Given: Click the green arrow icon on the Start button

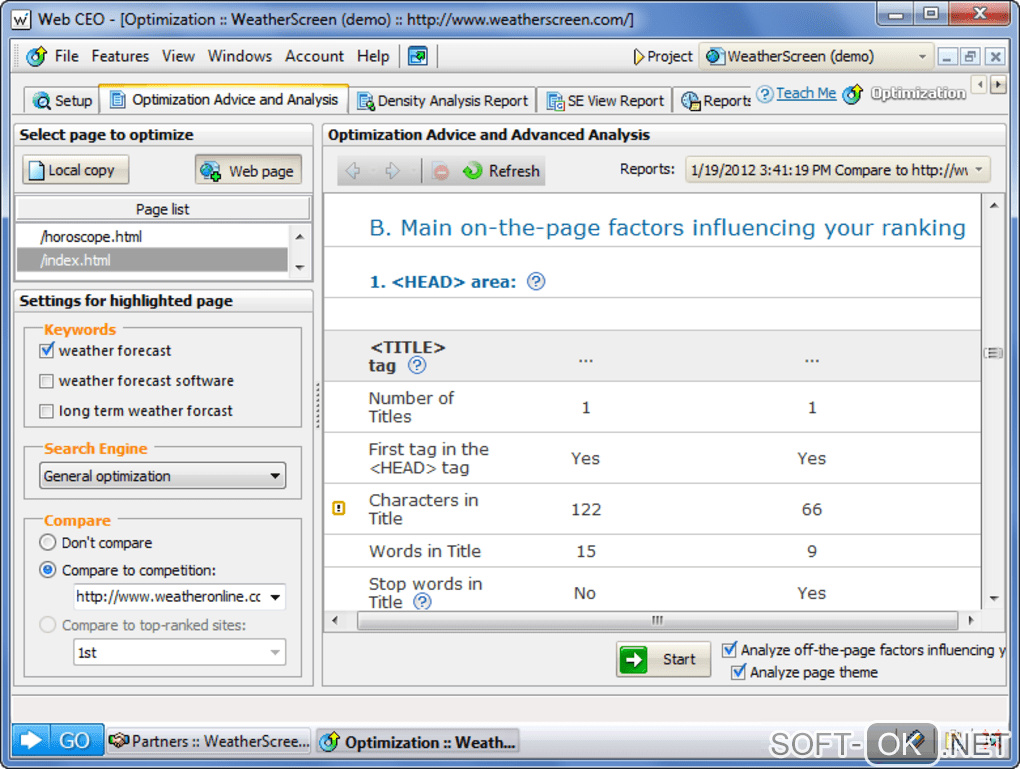Looking at the screenshot, I should [634, 660].
